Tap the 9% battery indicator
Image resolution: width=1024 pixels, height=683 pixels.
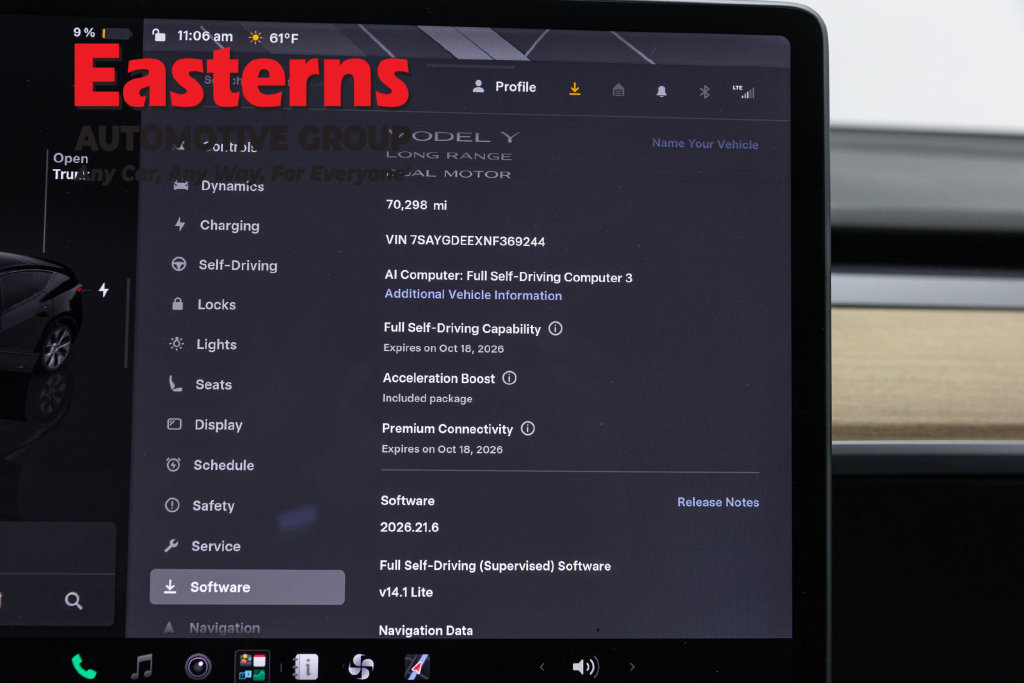(101, 33)
